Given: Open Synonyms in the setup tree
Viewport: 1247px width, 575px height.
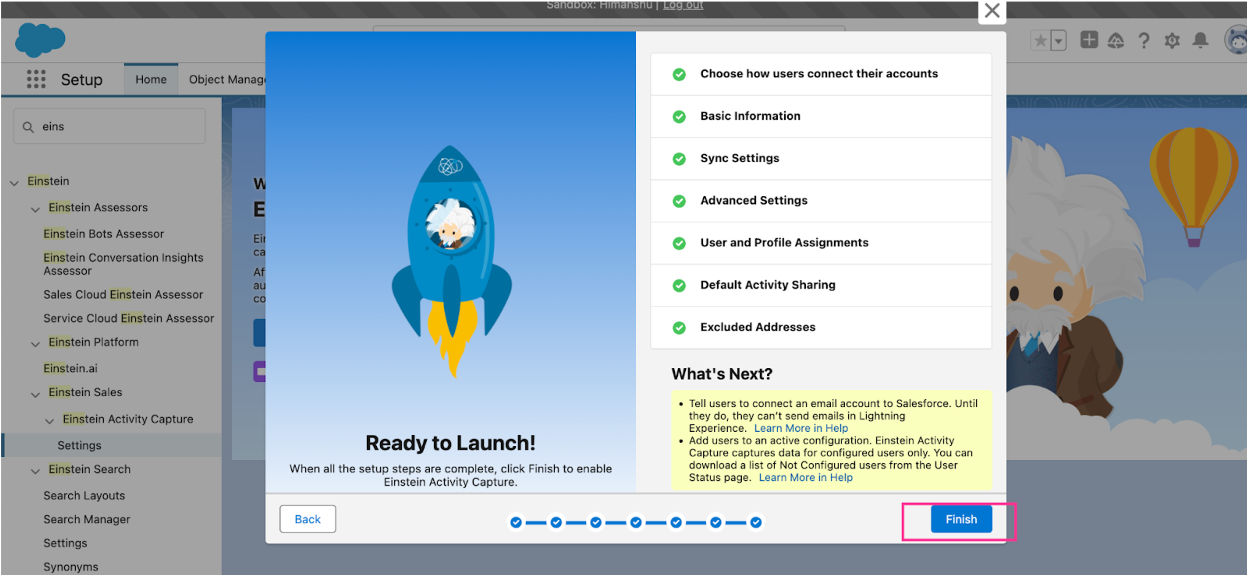Looking at the screenshot, I should (71, 567).
